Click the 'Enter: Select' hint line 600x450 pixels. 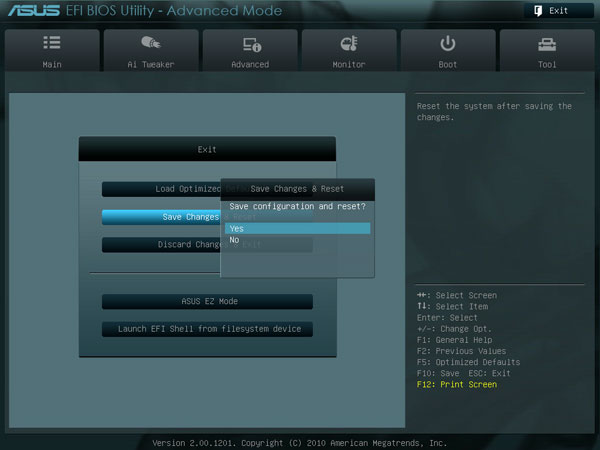pyautogui.click(x=447, y=318)
